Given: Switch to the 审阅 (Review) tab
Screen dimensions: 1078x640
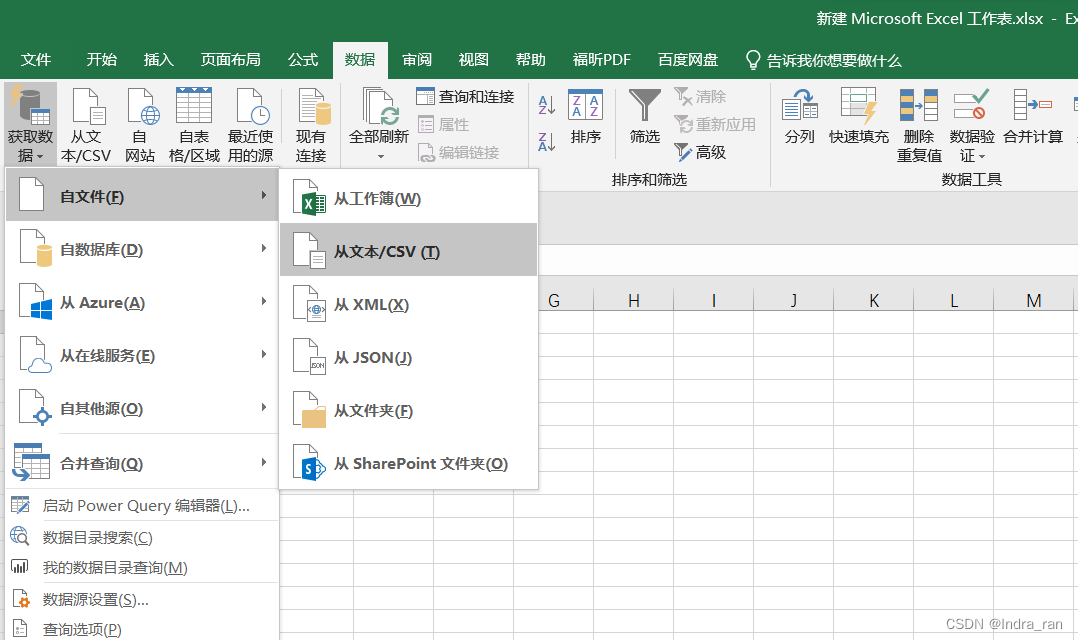Looking at the screenshot, I should (417, 60).
